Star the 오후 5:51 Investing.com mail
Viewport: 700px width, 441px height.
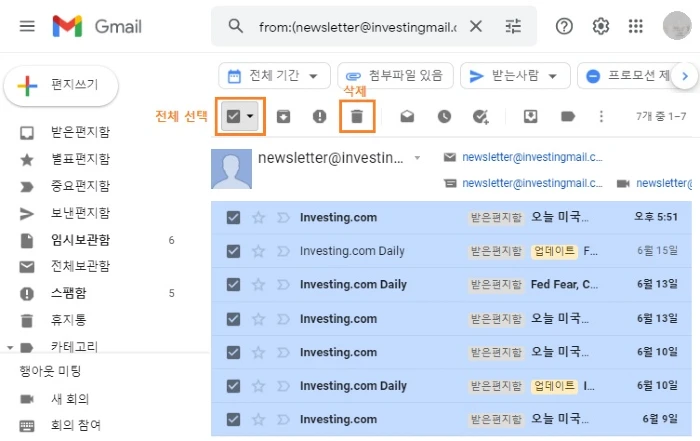(x=258, y=217)
